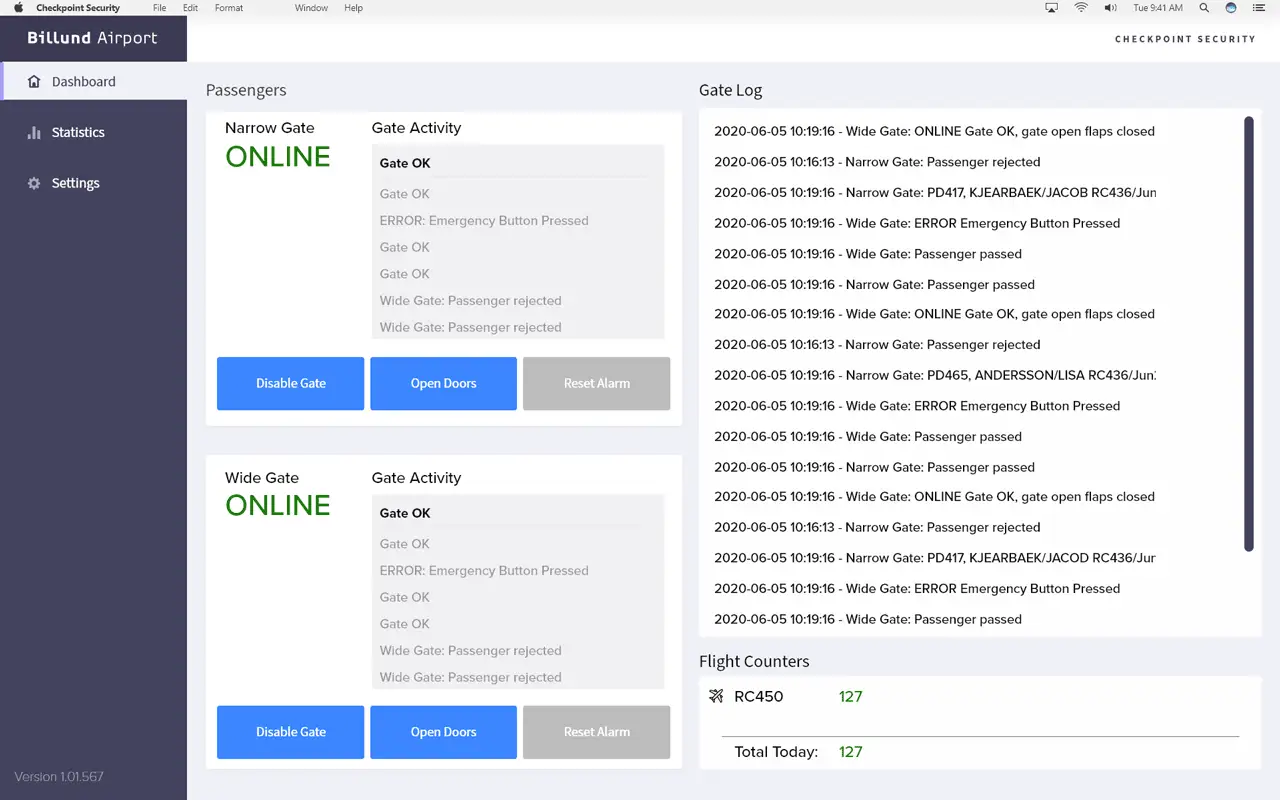Click the Statistics bar chart icon
This screenshot has width=1280, height=800.
(34, 133)
